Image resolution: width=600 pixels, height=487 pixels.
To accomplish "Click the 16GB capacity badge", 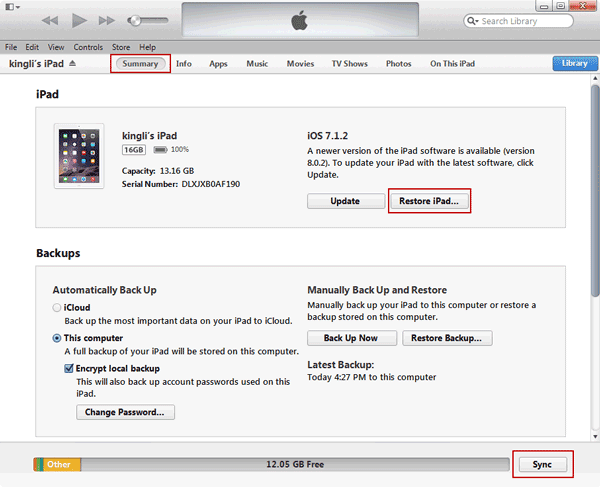I will pos(134,150).
